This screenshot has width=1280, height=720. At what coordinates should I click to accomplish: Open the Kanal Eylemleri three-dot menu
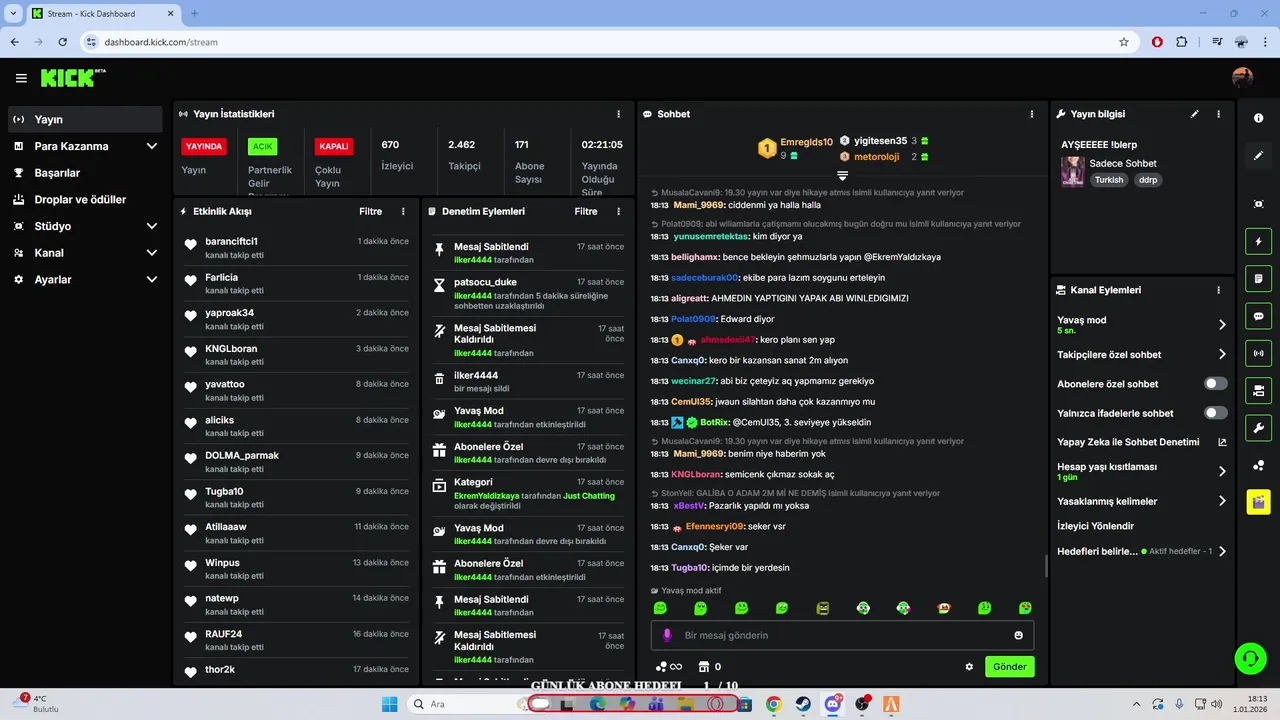1218,290
